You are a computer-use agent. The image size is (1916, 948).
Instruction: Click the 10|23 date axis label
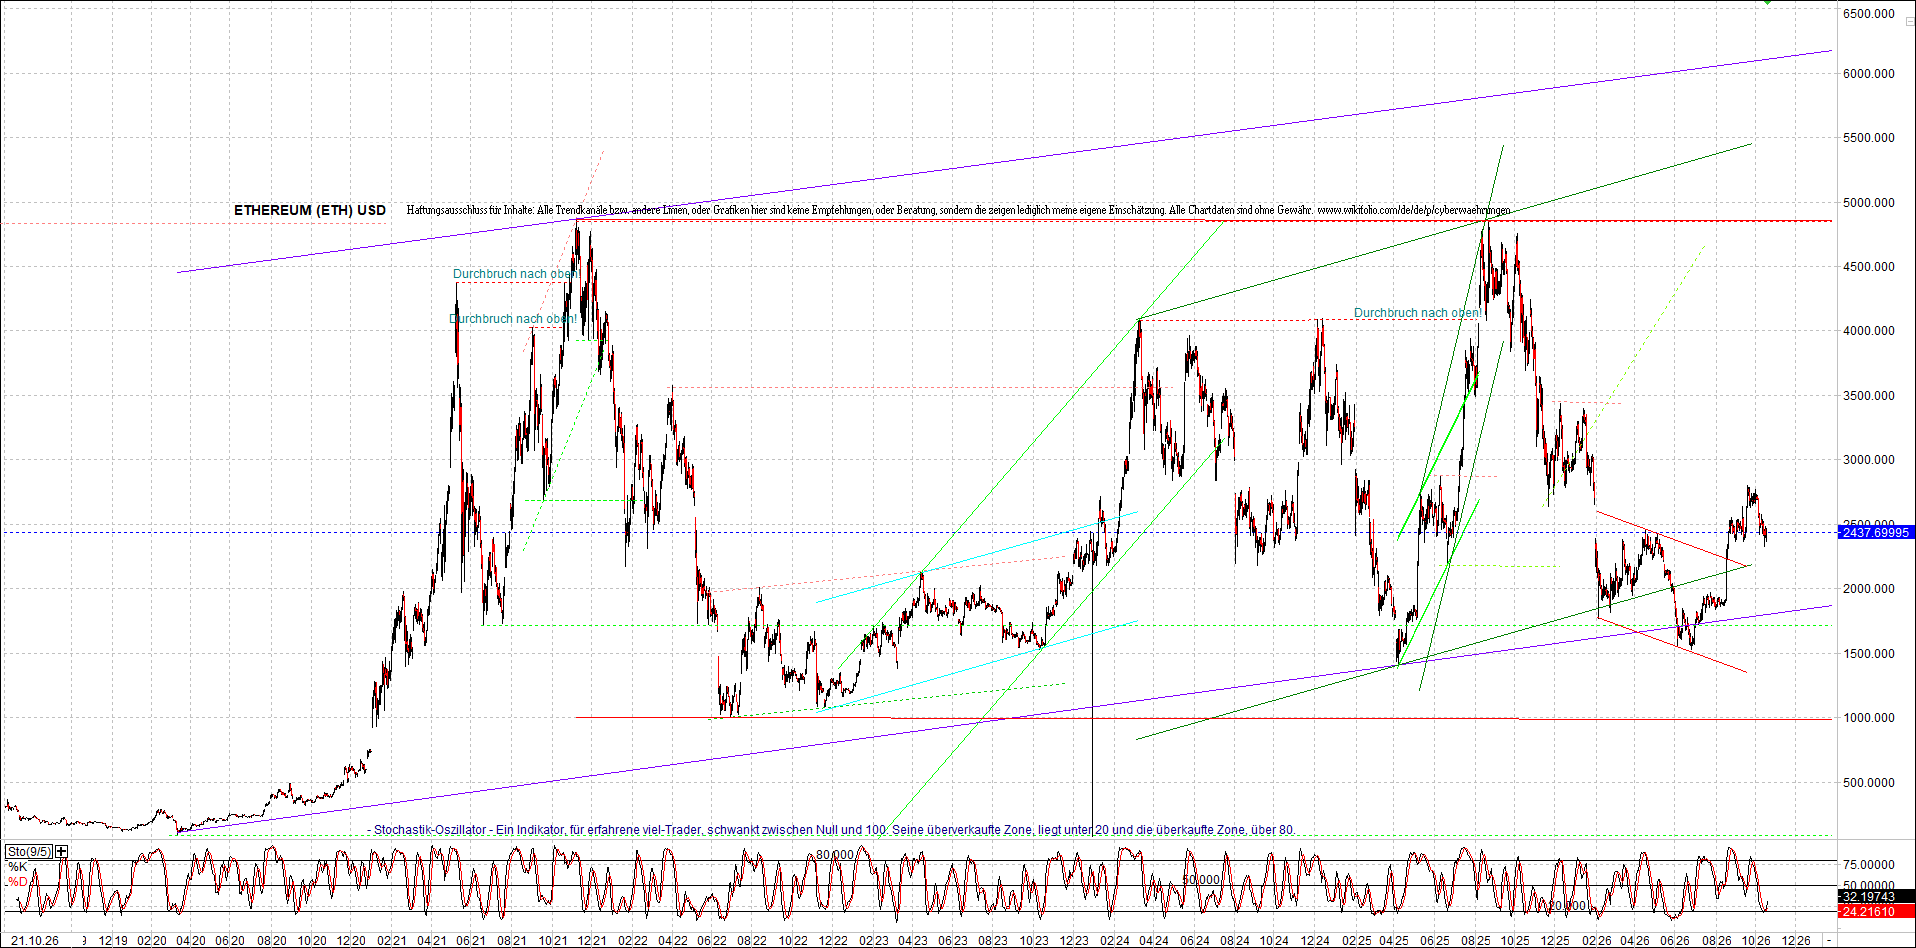click(1034, 941)
